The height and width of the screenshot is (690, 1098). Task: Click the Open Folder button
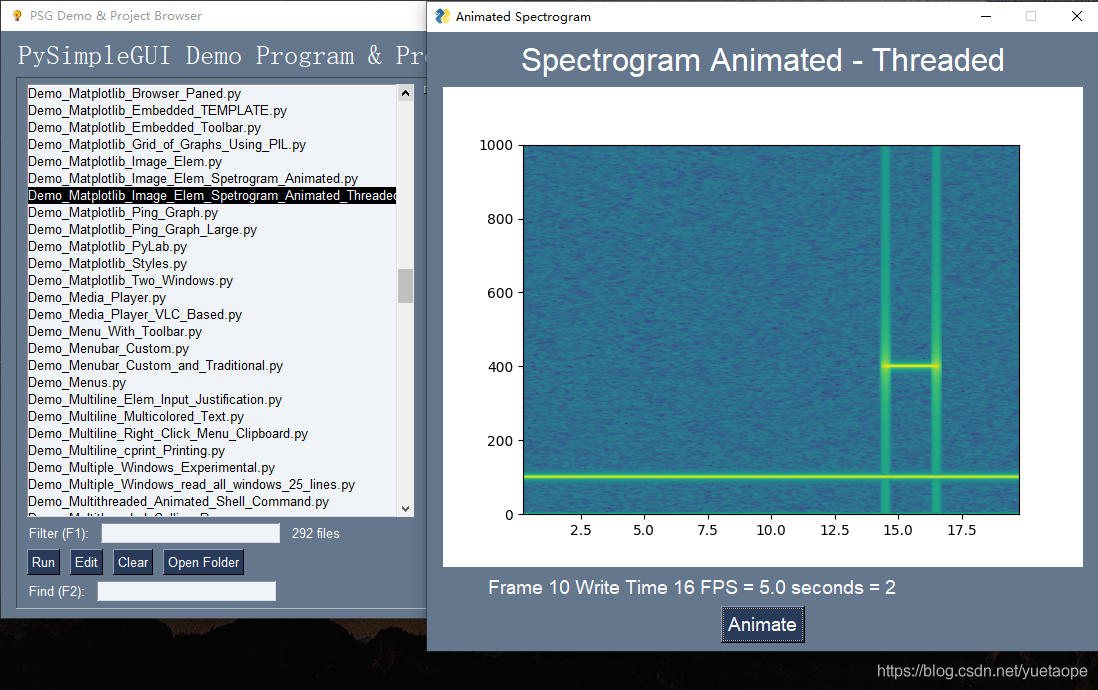click(x=203, y=563)
